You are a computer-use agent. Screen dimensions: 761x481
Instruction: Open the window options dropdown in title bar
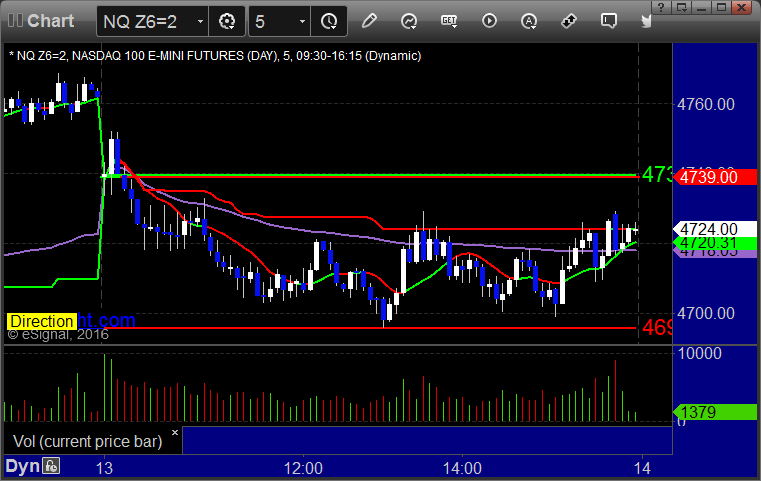point(681,8)
